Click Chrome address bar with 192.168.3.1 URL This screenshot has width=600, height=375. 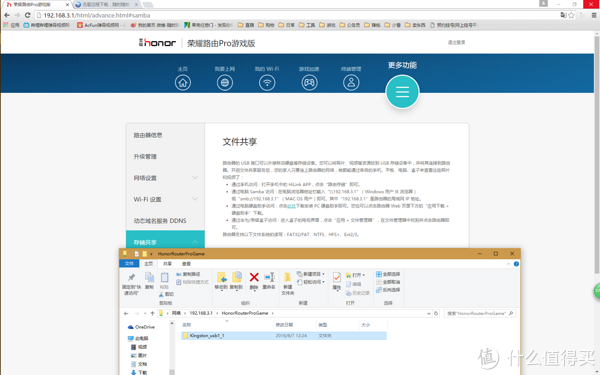pyautogui.click(x=297, y=15)
